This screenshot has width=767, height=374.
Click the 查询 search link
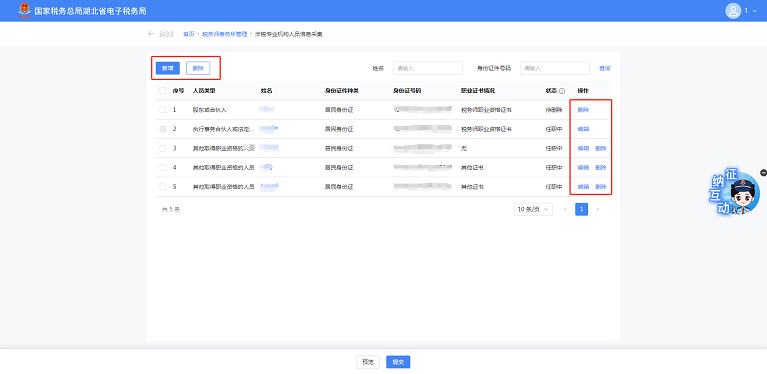click(x=605, y=68)
